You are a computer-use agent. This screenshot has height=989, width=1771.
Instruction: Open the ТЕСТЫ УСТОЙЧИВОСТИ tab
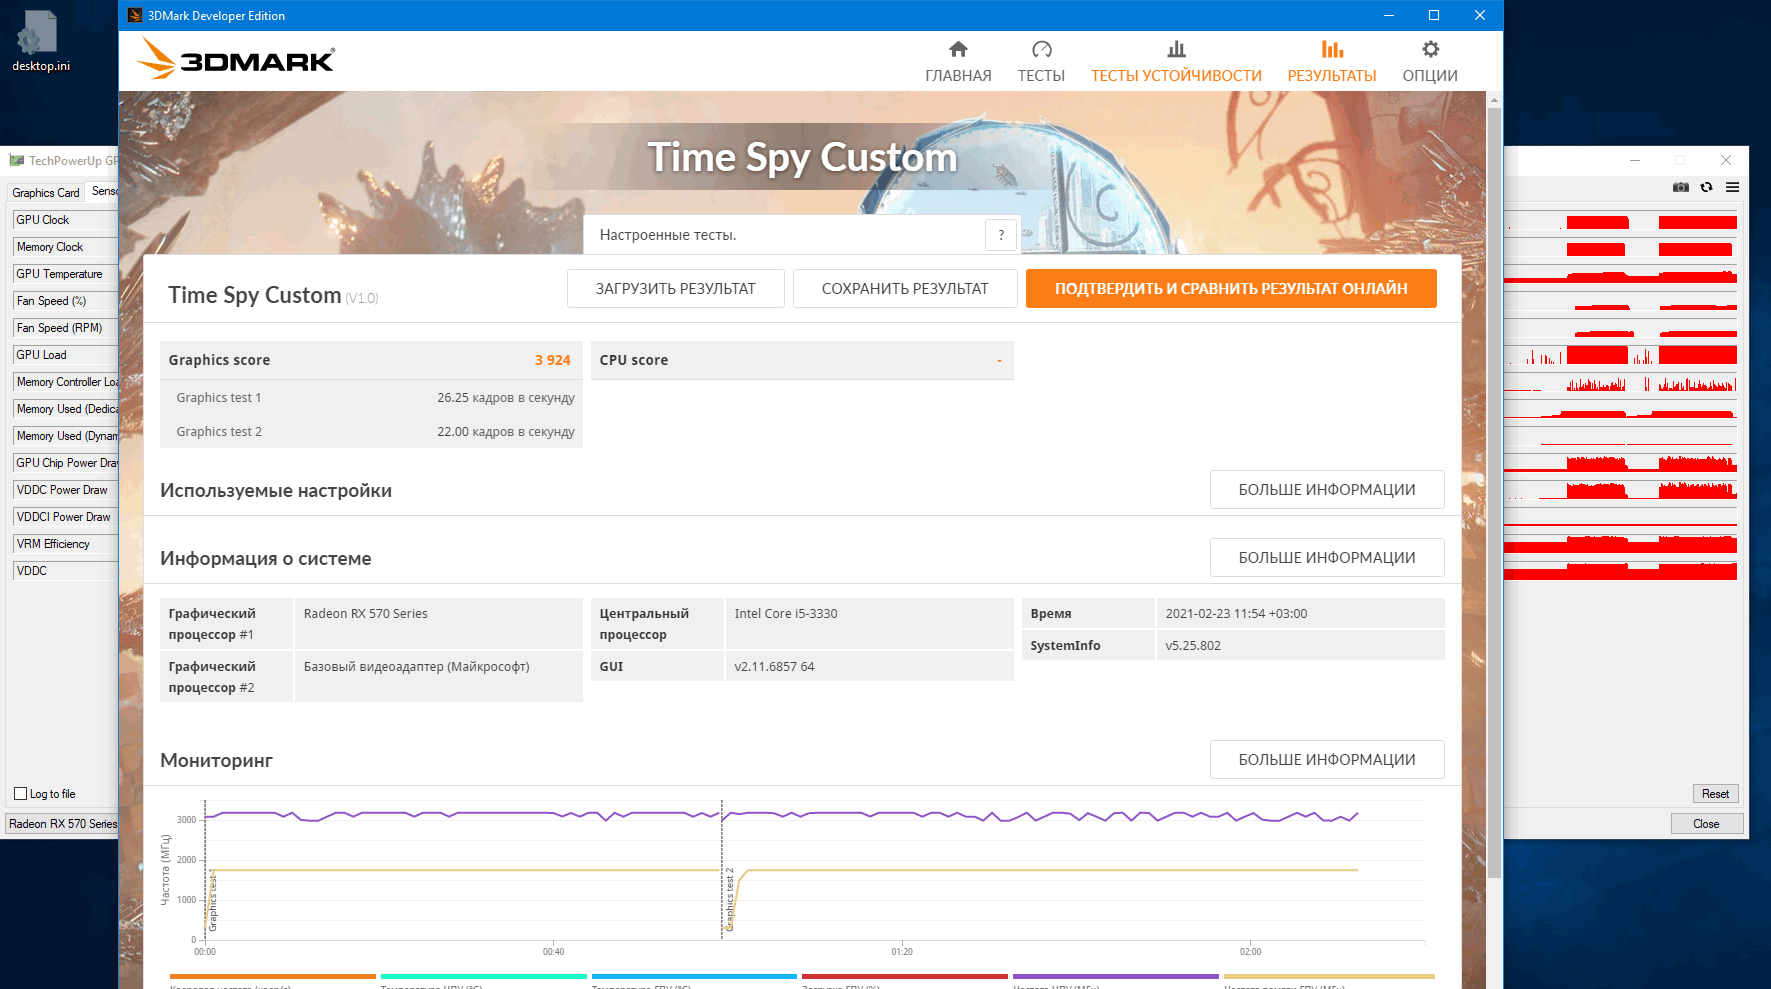(1176, 62)
